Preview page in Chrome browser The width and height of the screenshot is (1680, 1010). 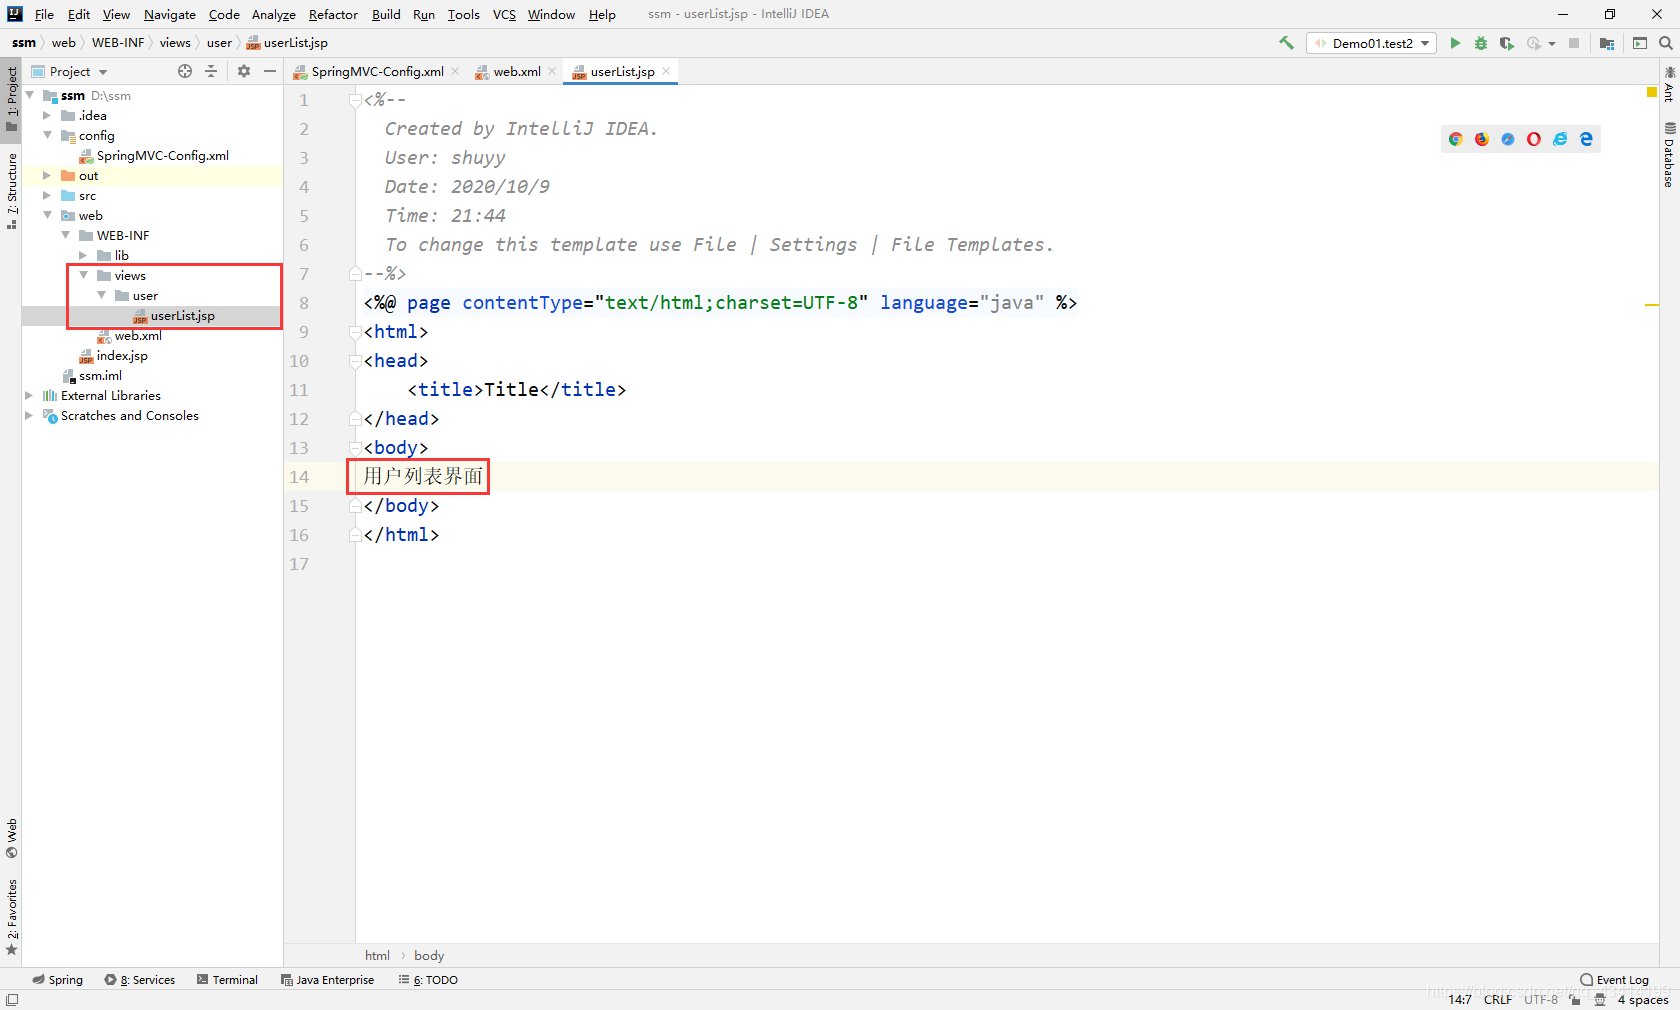coord(1456,139)
